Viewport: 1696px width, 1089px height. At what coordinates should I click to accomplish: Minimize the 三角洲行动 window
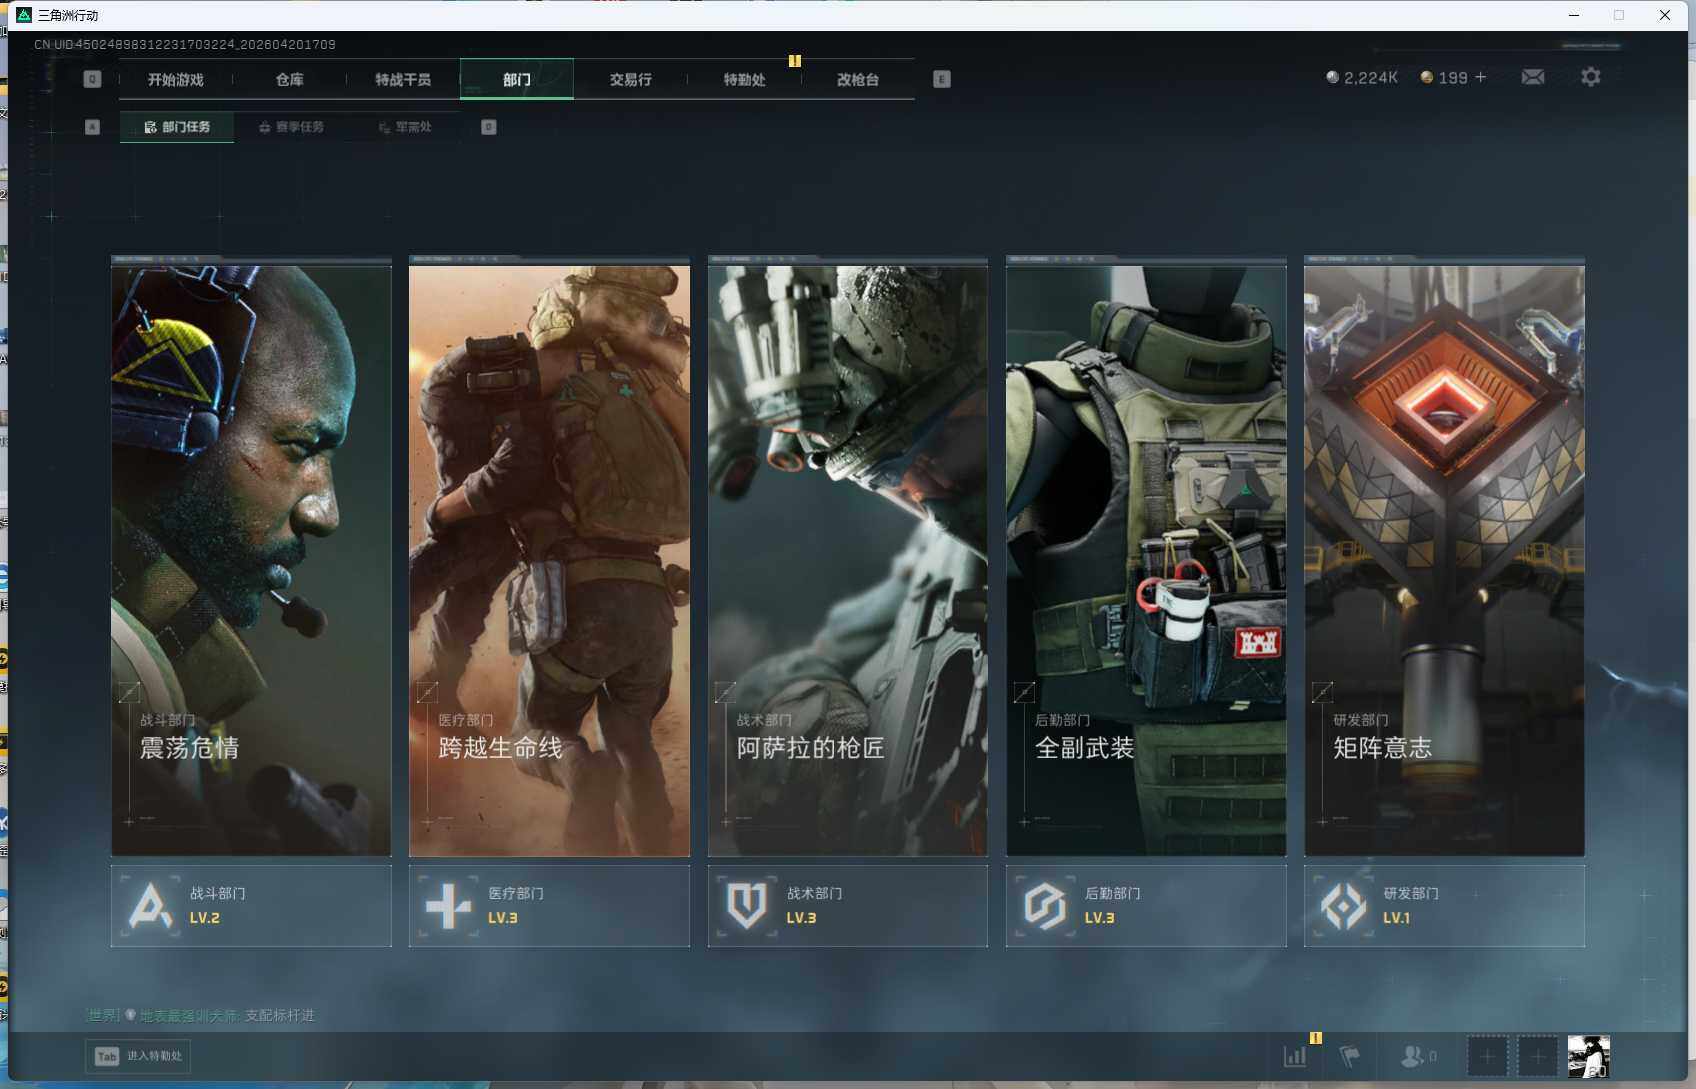pyautogui.click(x=1574, y=15)
